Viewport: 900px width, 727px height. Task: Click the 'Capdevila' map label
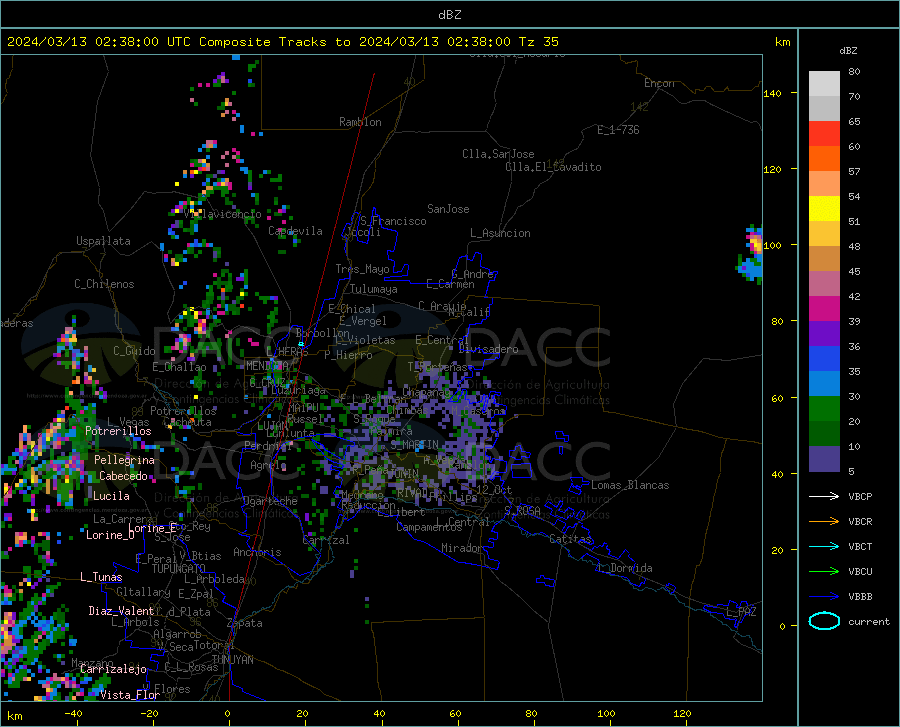point(295,231)
